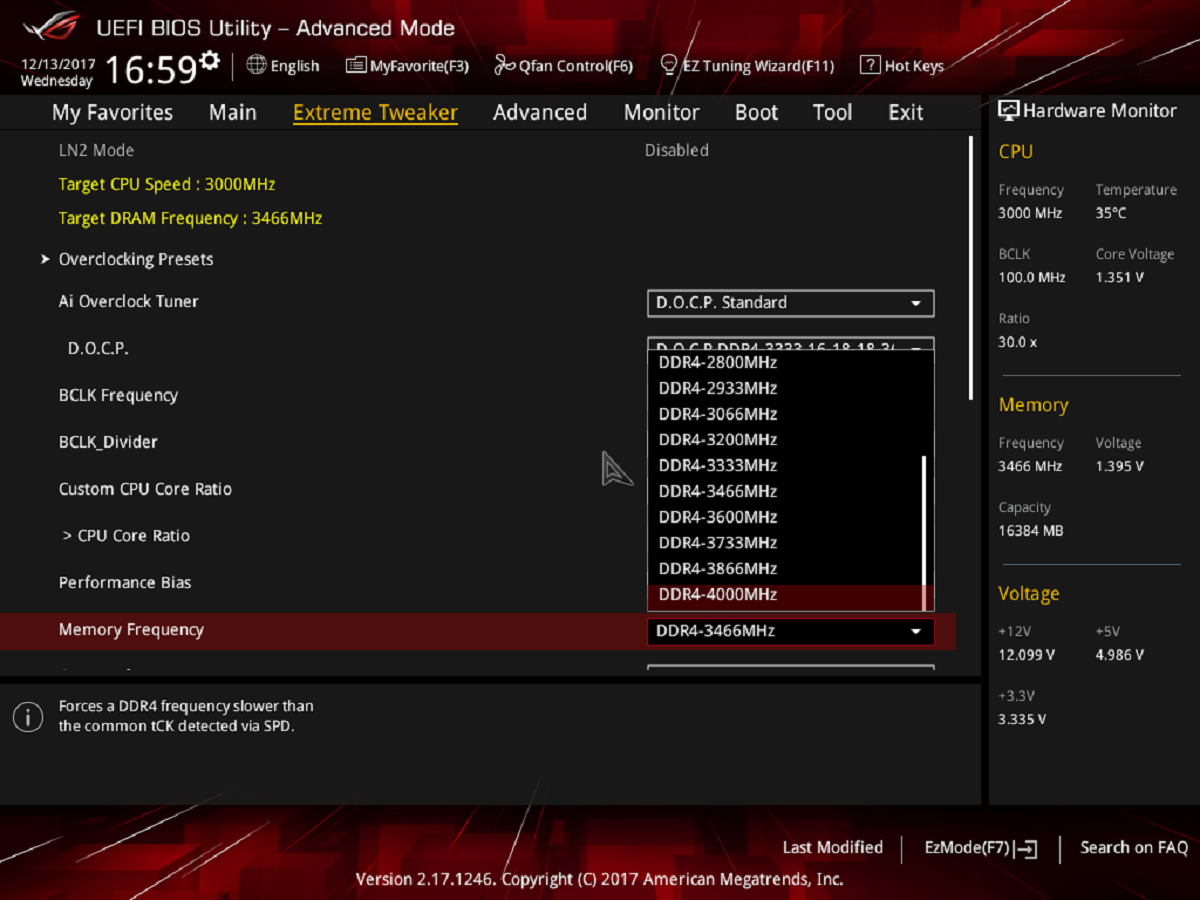
Task: Select the Extreme Tweaker tab
Action: [x=375, y=113]
